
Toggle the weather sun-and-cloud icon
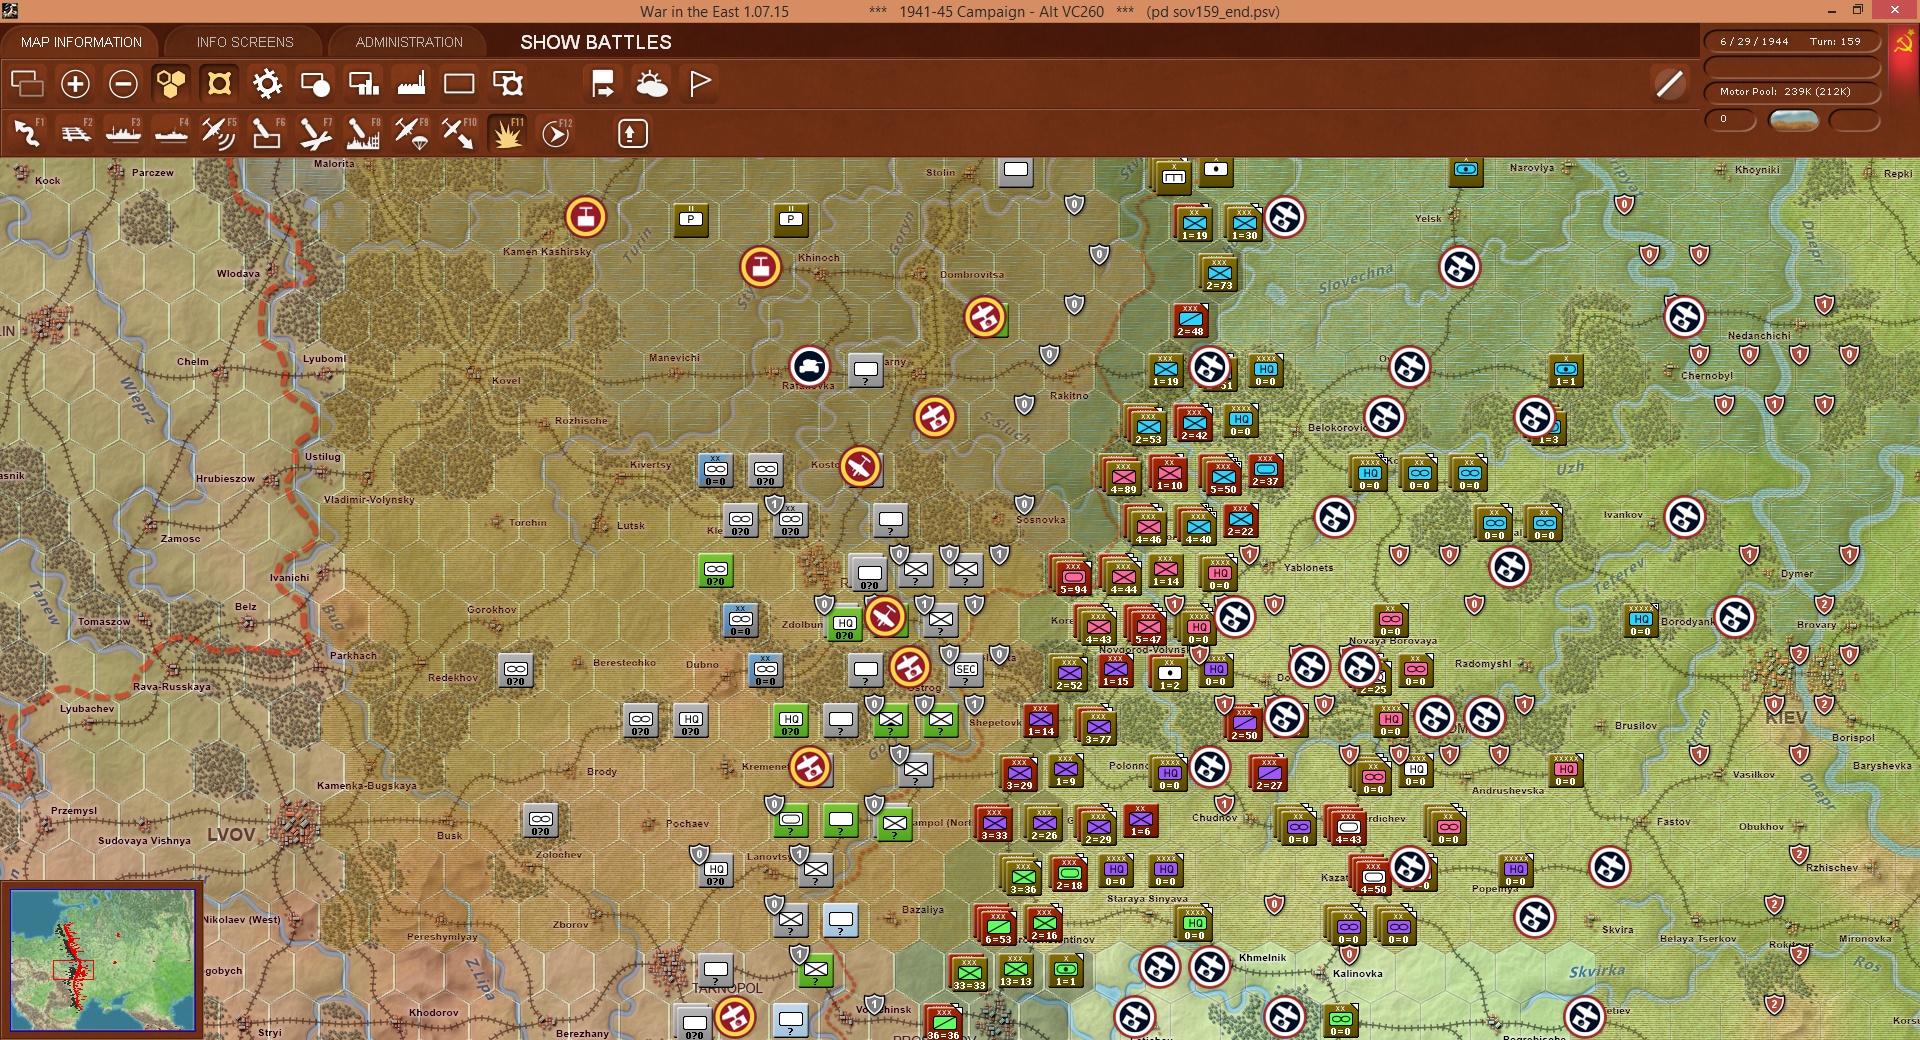point(652,84)
